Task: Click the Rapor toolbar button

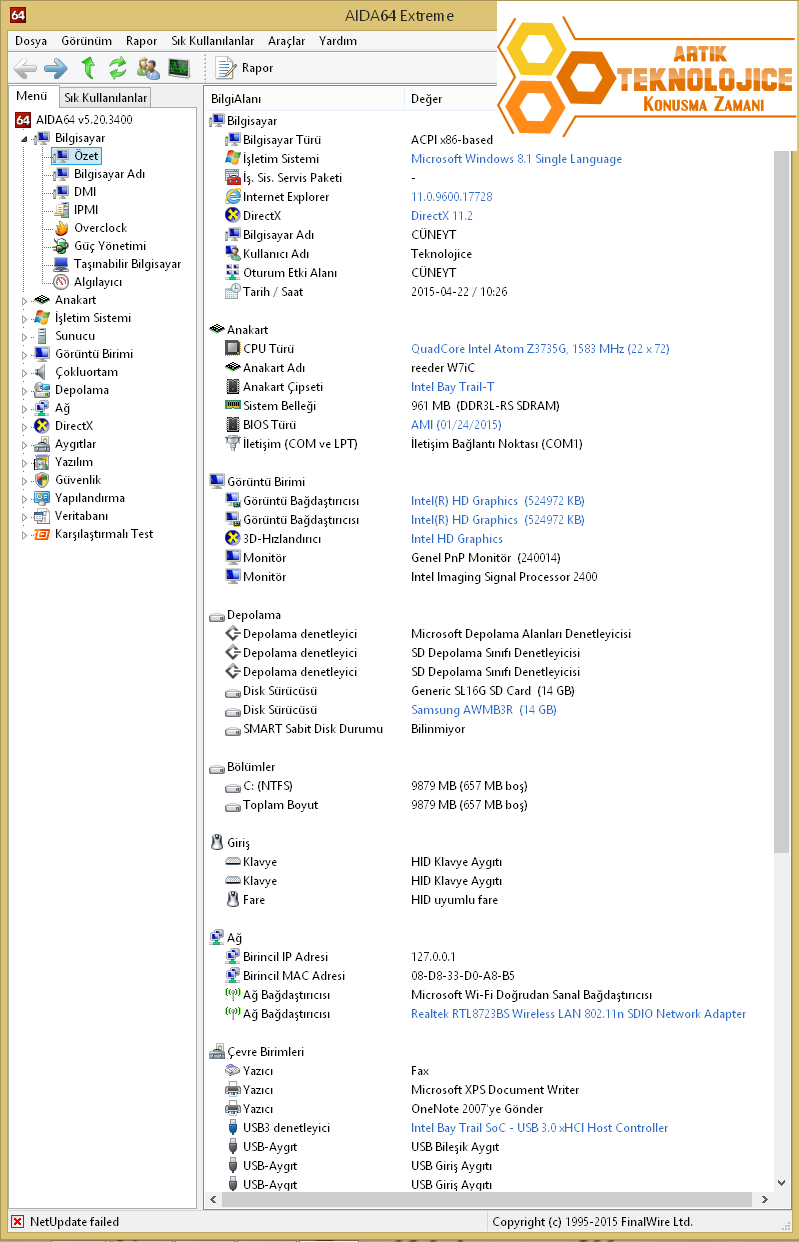Action: 245,68
